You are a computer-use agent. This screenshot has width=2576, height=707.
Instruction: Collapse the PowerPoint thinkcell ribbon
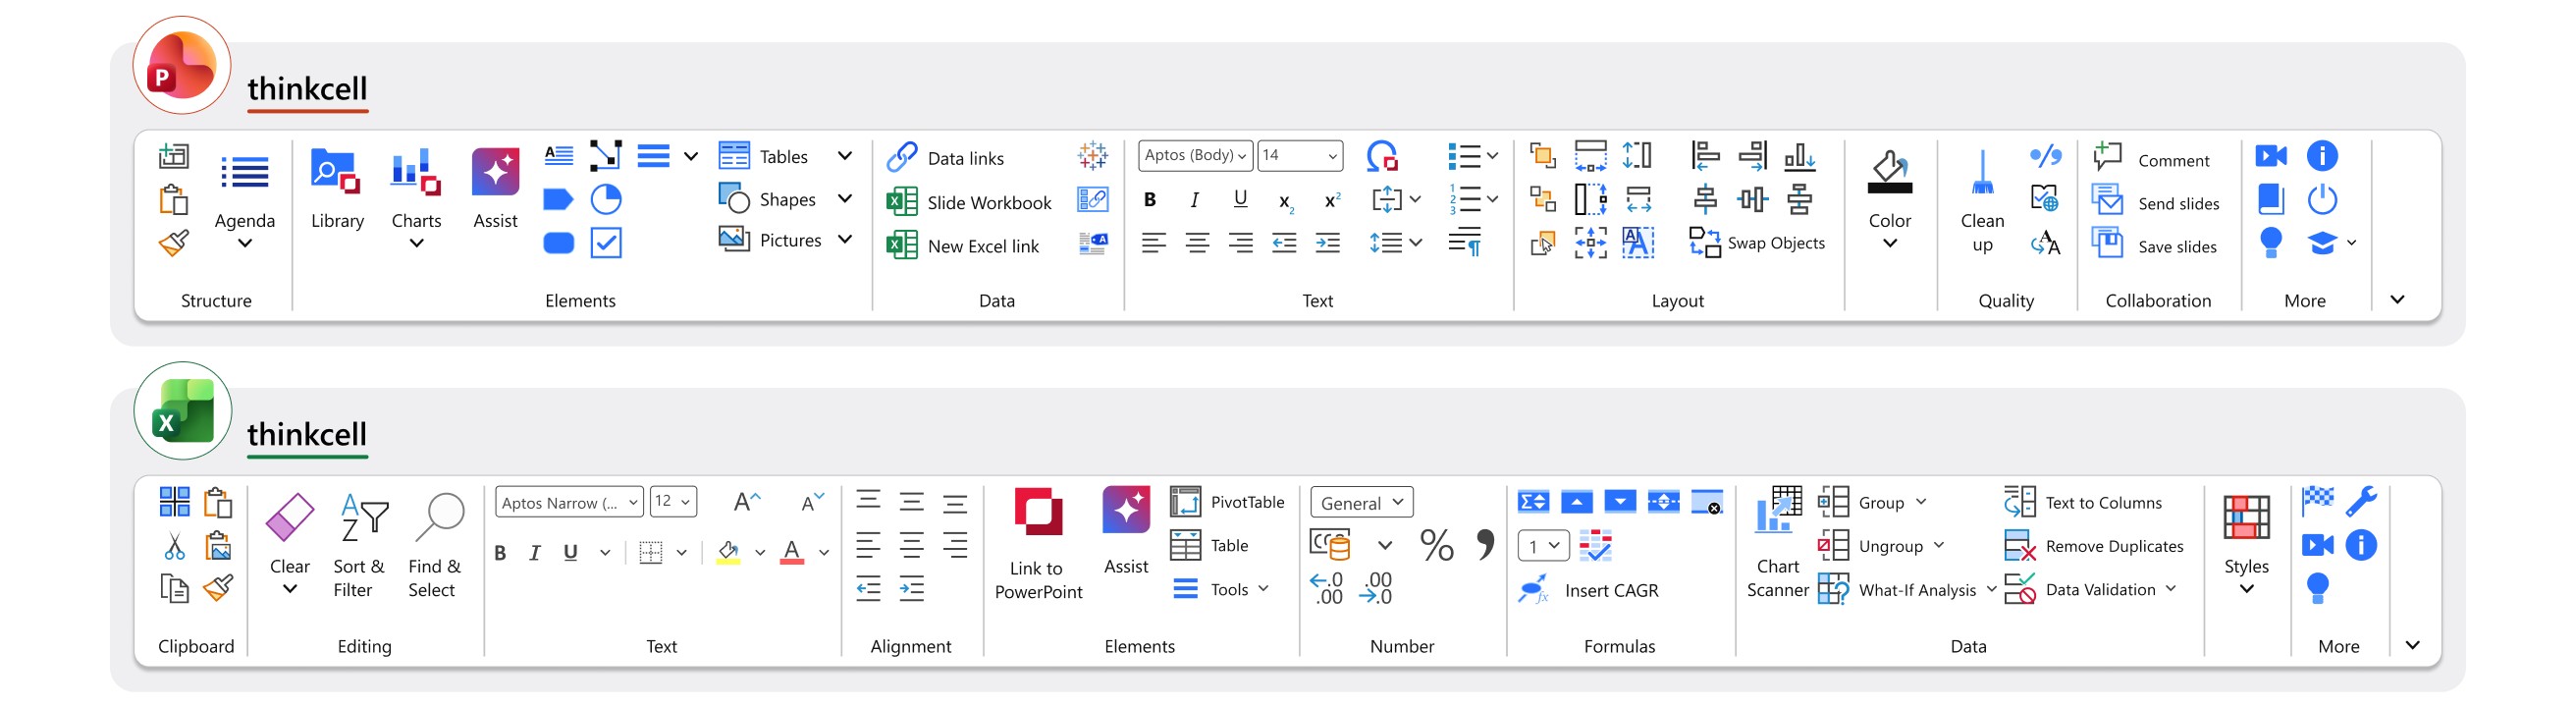tap(2397, 299)
